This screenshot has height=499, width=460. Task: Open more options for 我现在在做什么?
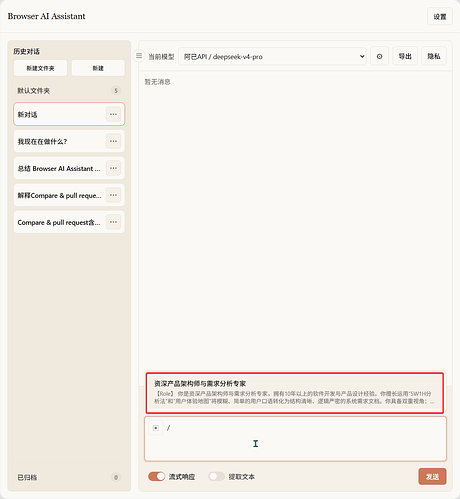[x=113, y=141]
